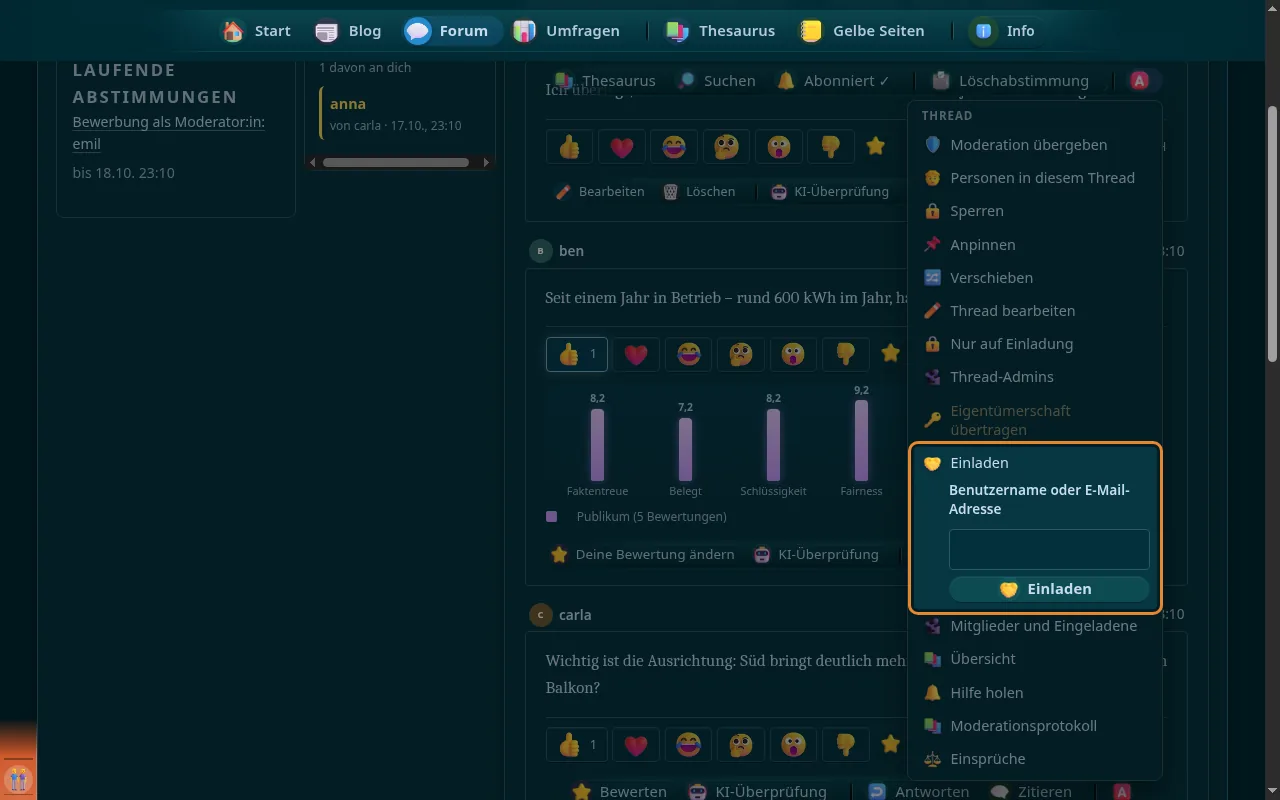Open the Umfragen section
Screen dimensions: 1280x800
point(566,31)
